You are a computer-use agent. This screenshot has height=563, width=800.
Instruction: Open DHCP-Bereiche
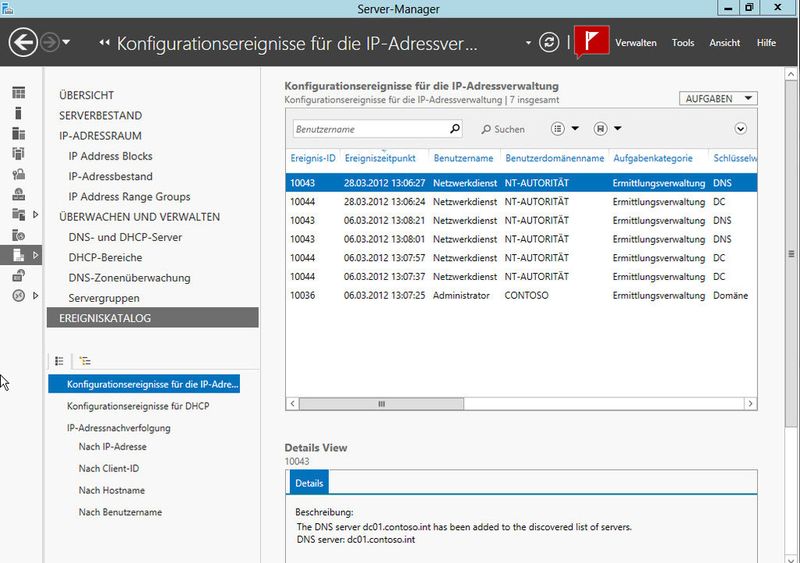105,258
